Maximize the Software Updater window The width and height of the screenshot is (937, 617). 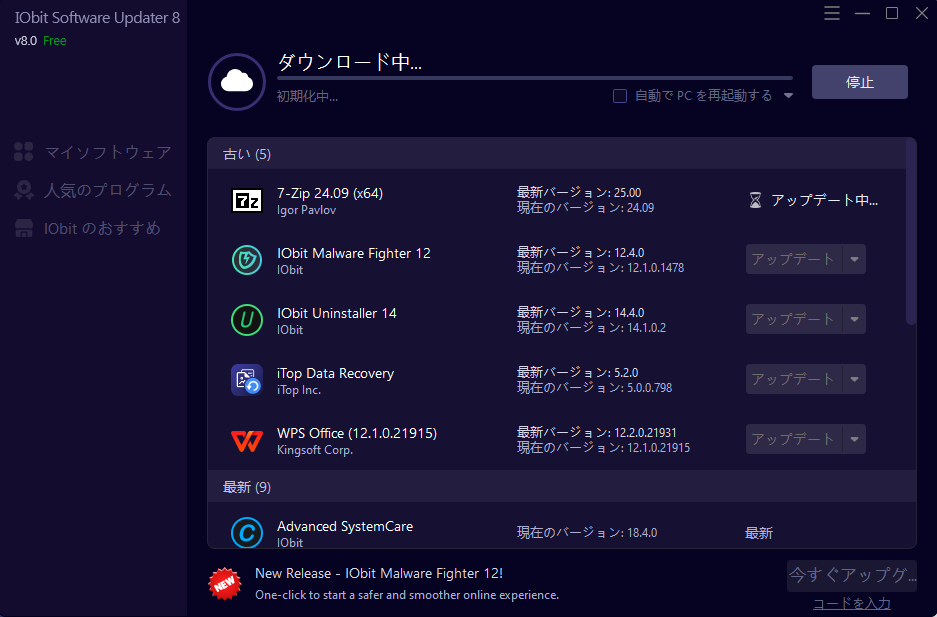[x=892, y=13]
